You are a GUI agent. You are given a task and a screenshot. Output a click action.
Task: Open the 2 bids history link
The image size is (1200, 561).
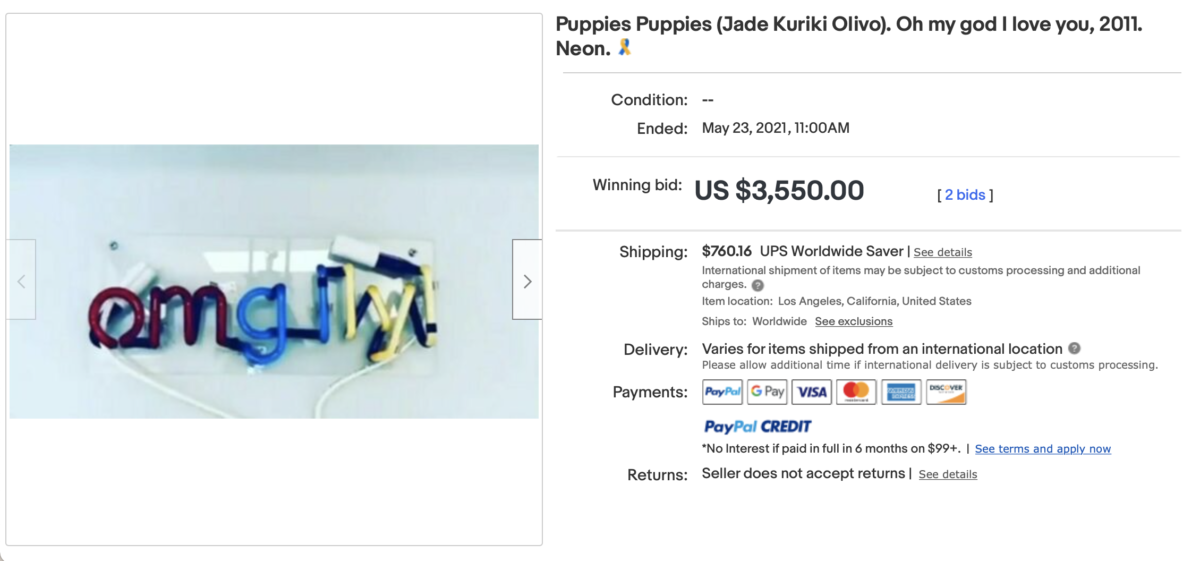[x=964, y=195]
